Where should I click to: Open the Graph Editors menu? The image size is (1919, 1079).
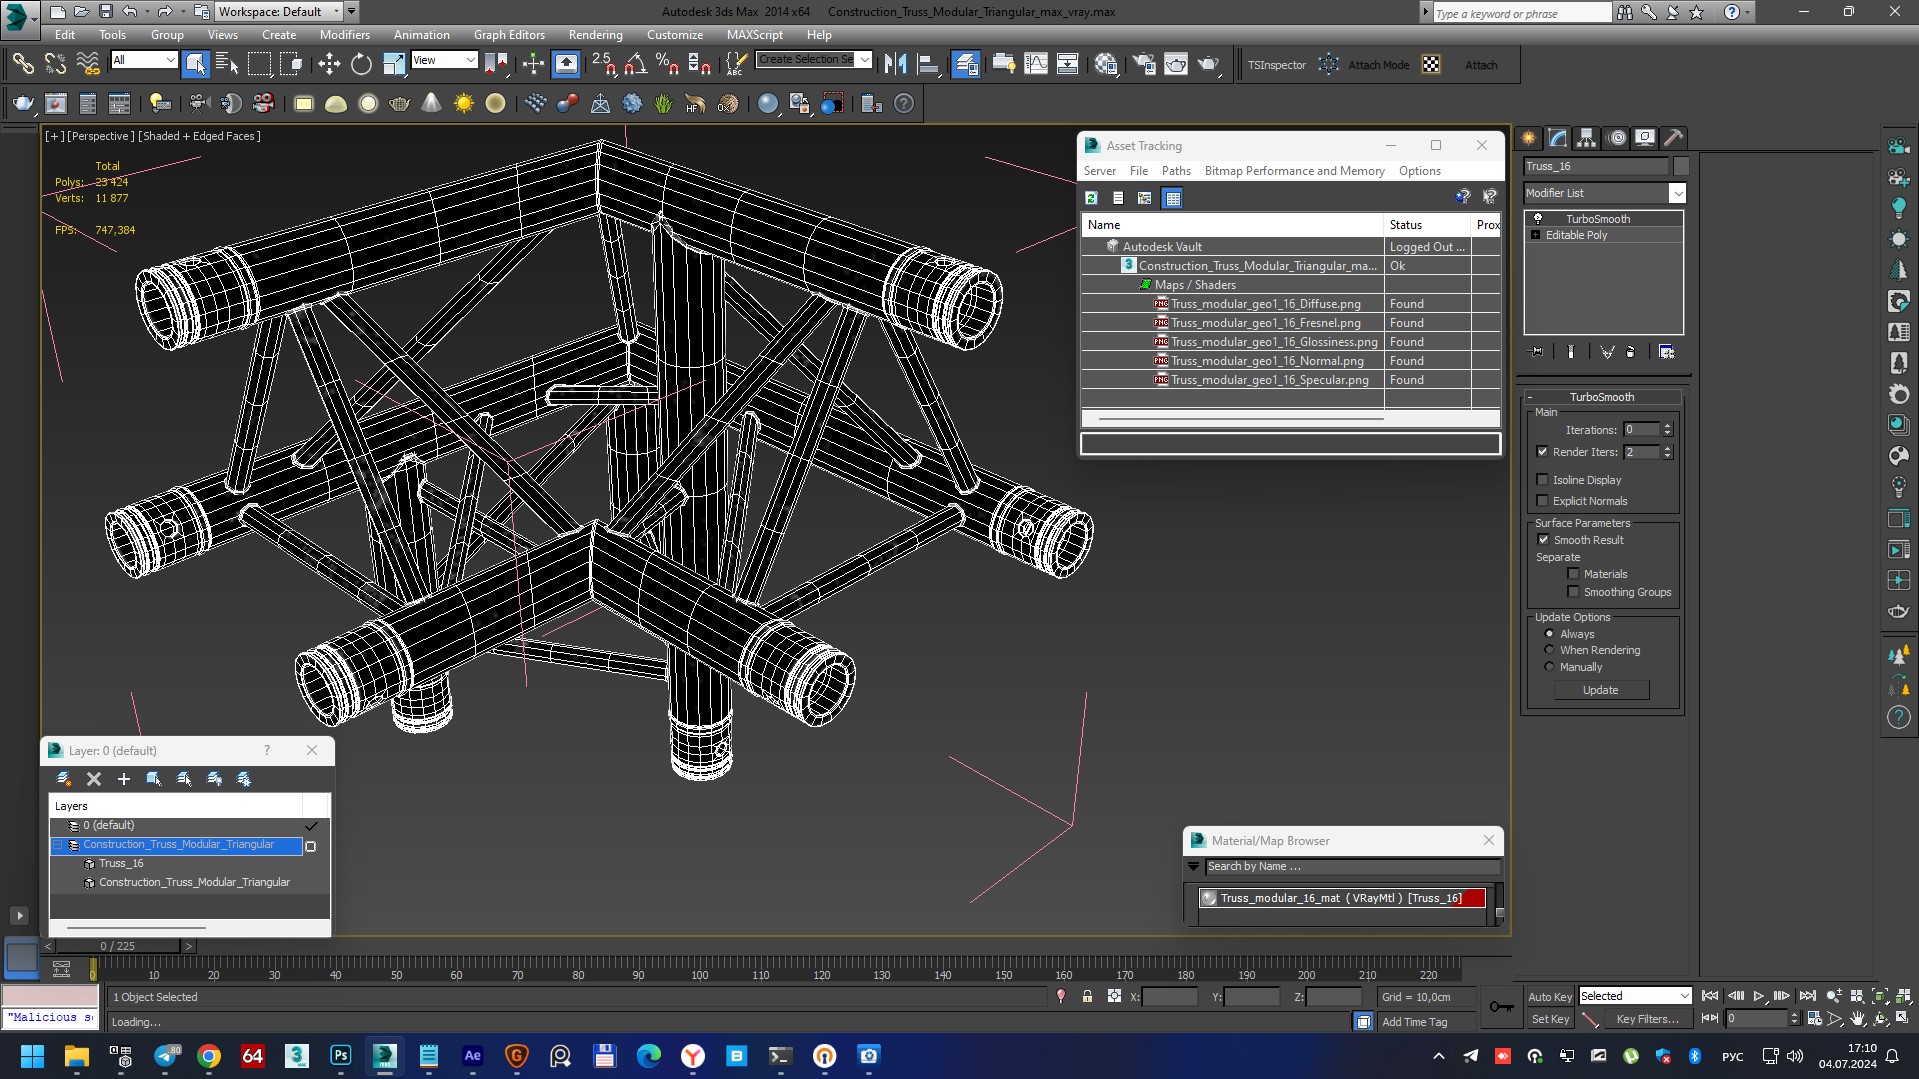[x=509, y=35]
